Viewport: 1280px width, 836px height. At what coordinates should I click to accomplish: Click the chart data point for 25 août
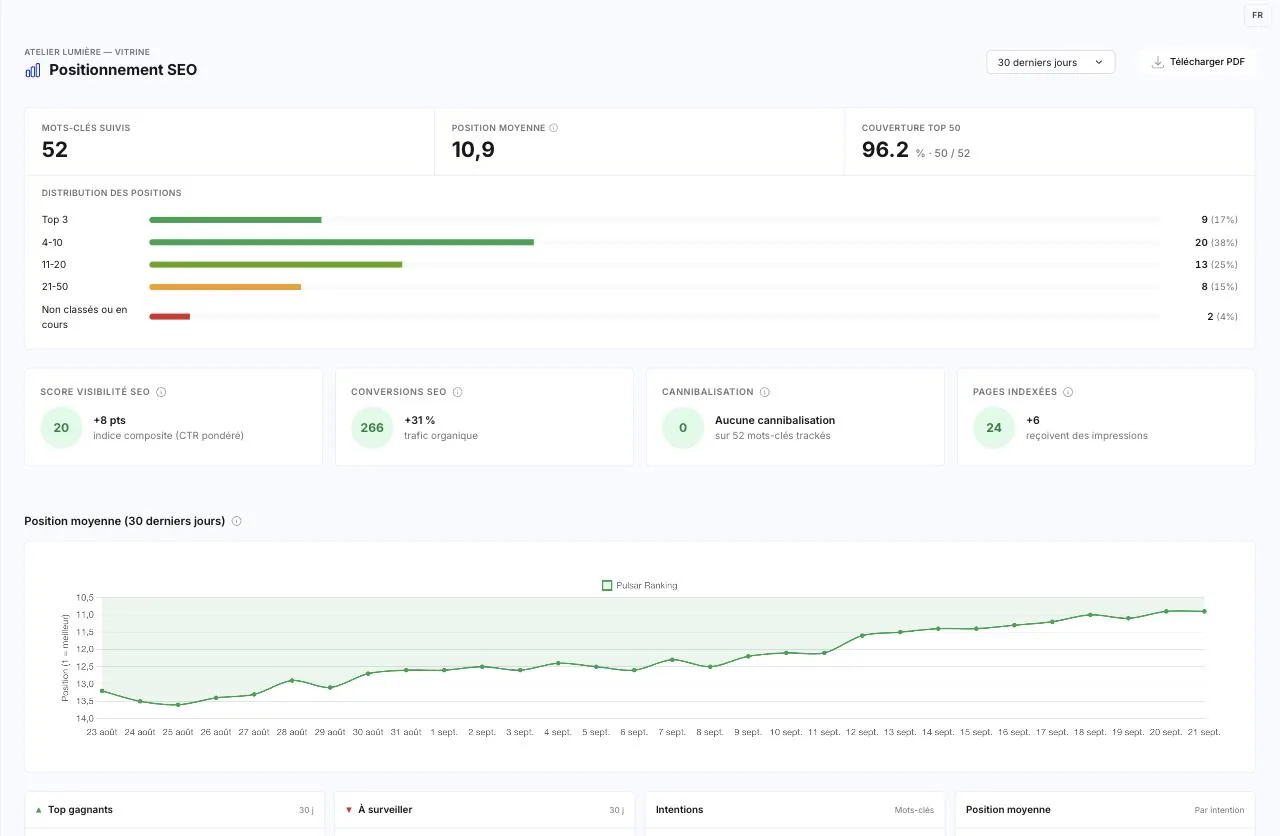pos(178,705)
